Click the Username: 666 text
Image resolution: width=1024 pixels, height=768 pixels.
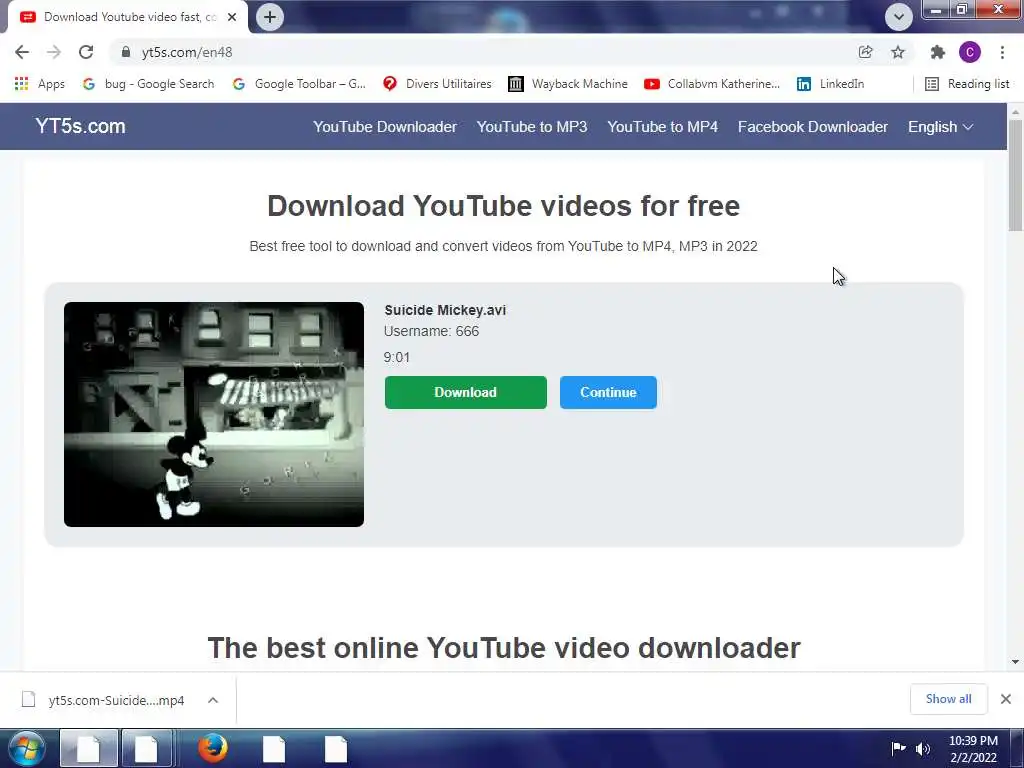[x=431, y=331]
